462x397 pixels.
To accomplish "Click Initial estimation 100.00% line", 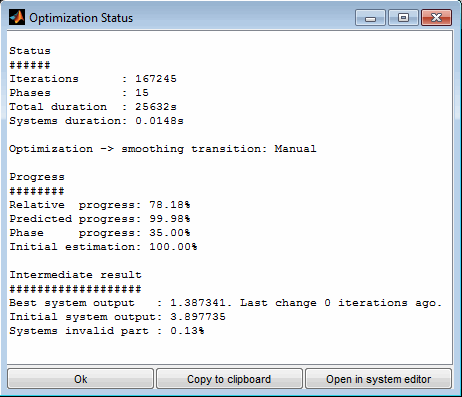I will tap(103, 247).
